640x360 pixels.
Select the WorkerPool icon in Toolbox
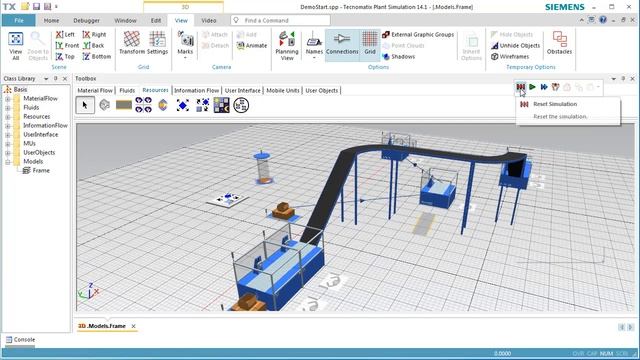pos(144,105)
